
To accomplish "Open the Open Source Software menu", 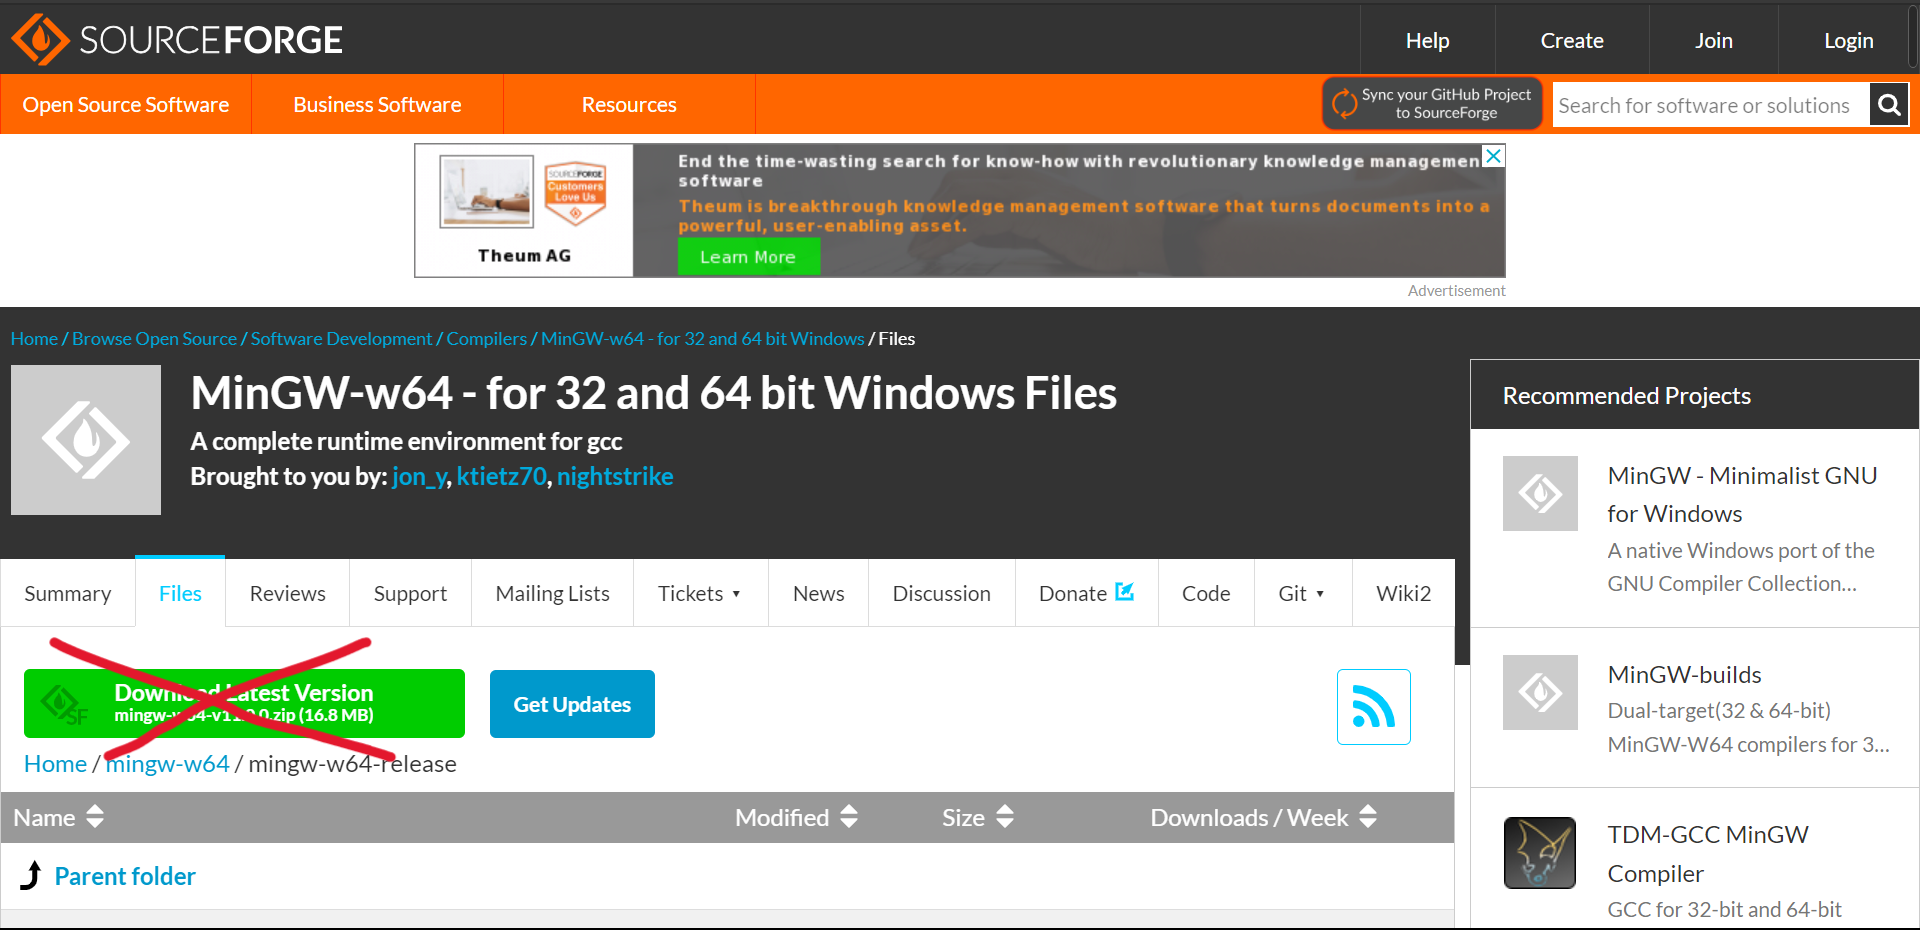I will coord(126,104).
